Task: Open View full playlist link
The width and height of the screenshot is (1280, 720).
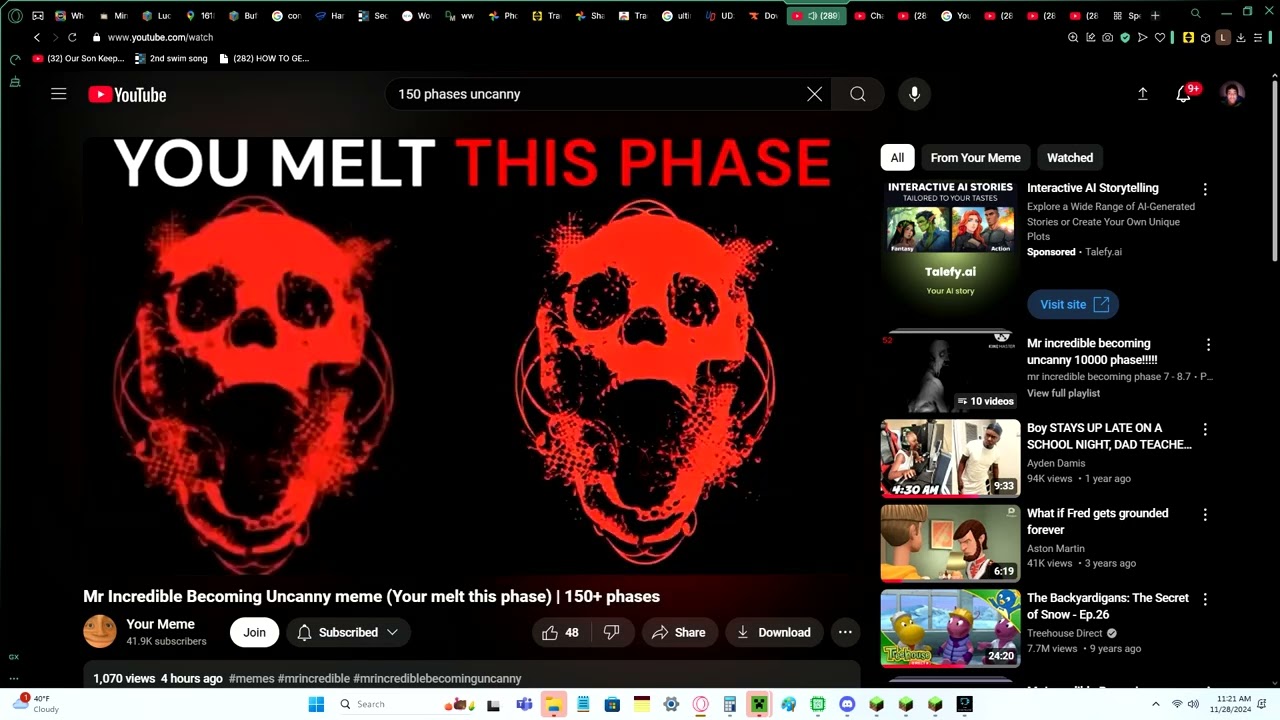Action: [x=1063, y=393]
